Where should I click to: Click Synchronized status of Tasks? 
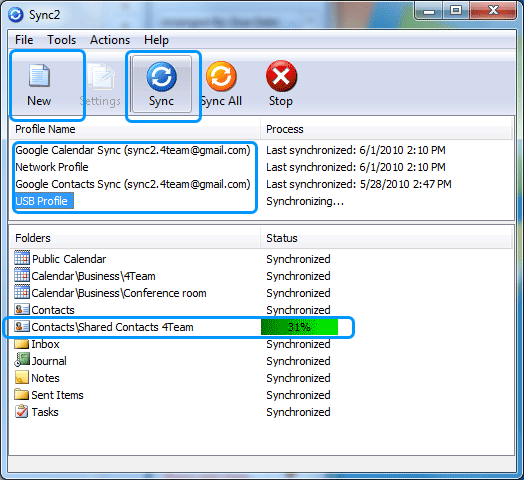[x=298, y=412]
